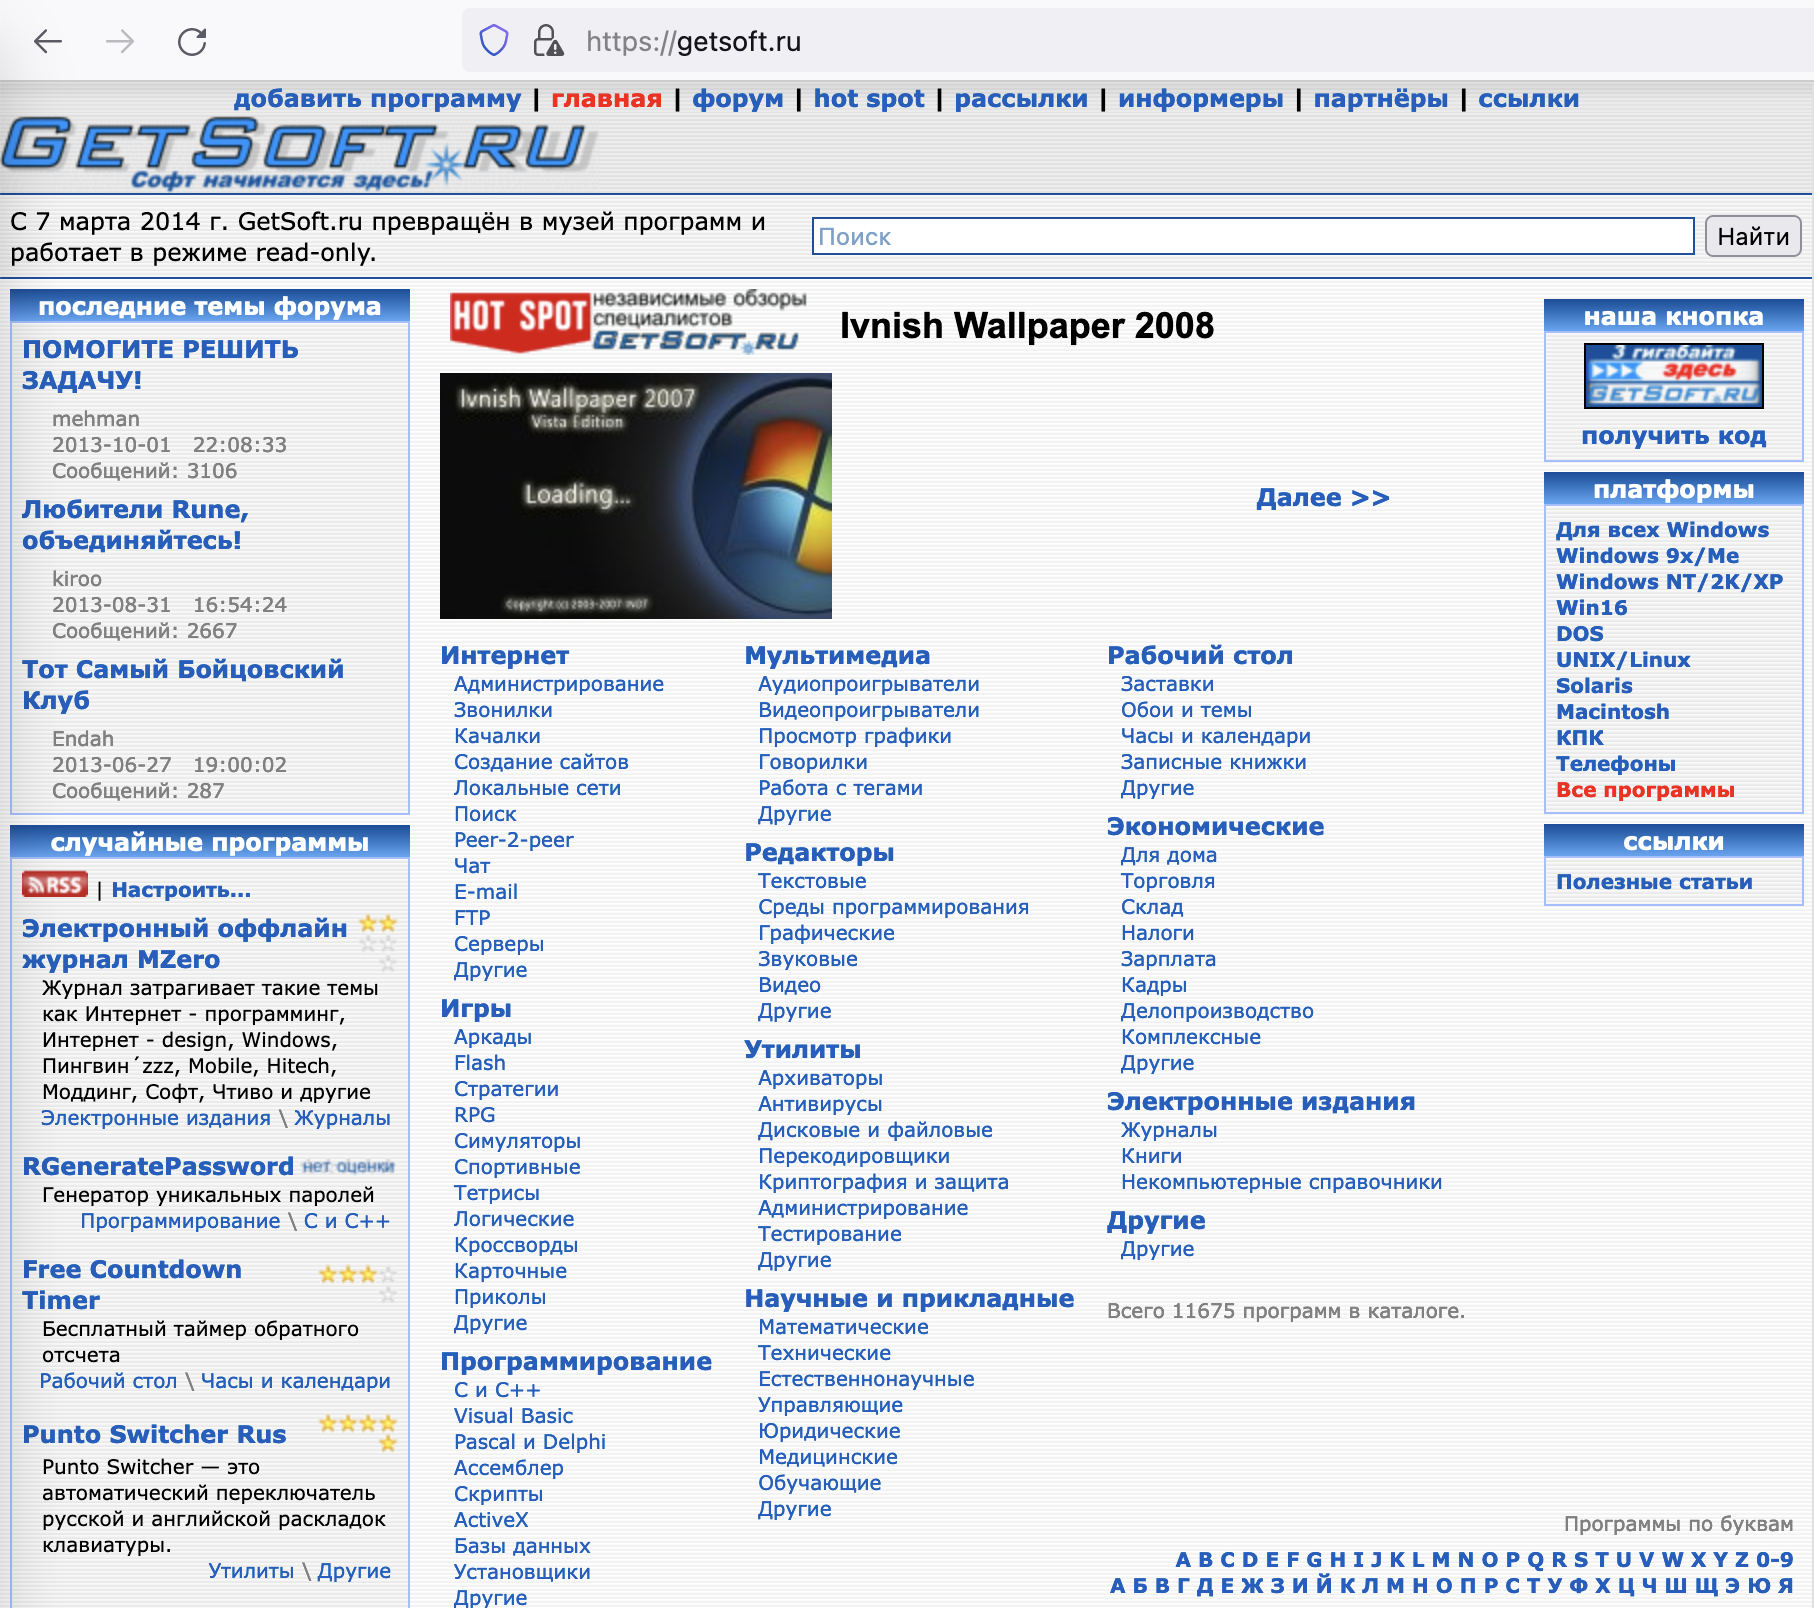Click the Найти search button
Viewport: 1814px width, 1608px height.
click(1753, 237)
